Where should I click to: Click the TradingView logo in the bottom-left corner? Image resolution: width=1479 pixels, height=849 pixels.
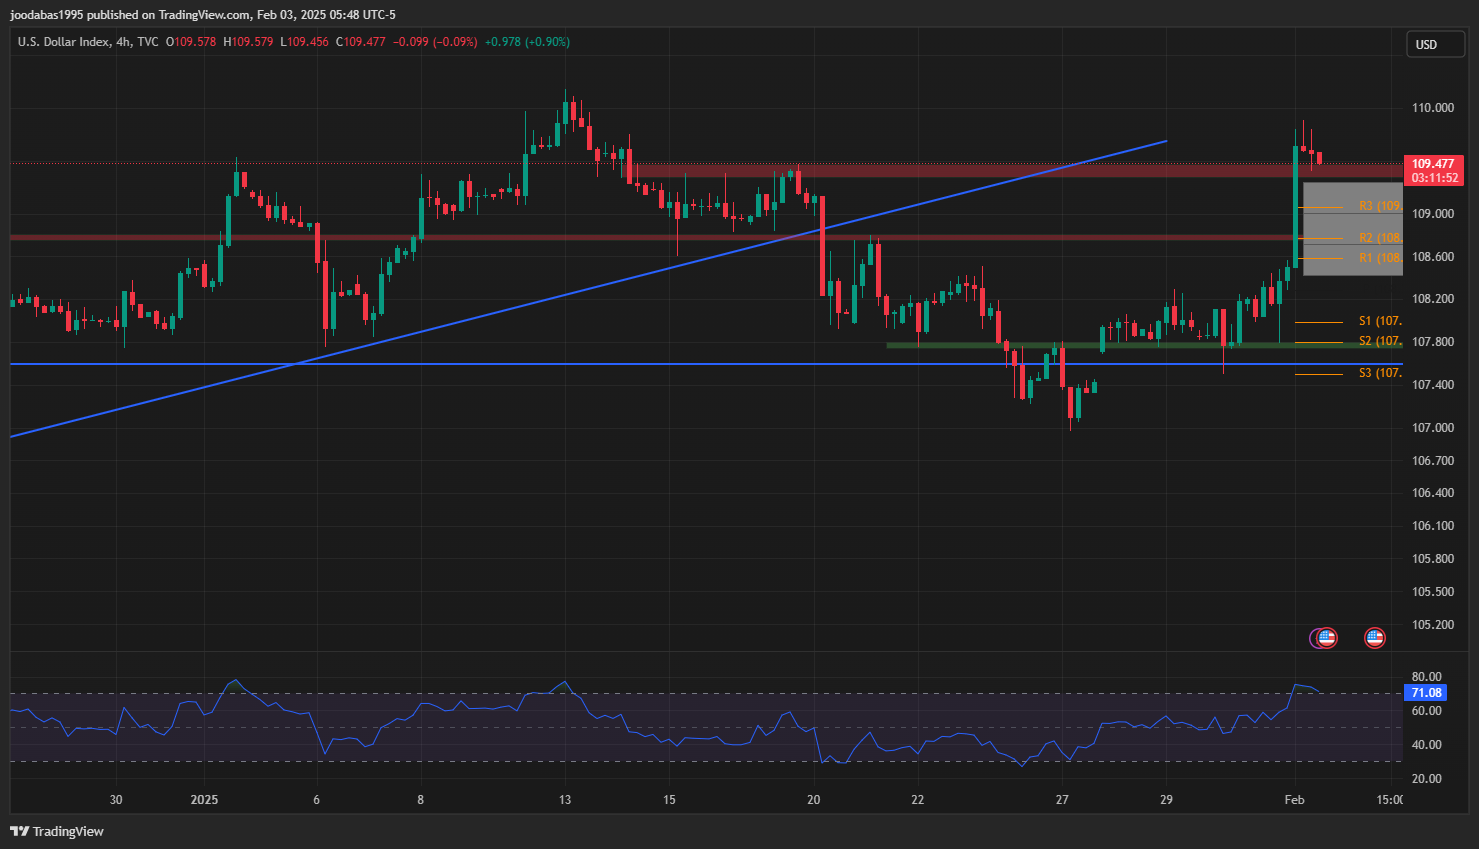coord(57,831)
